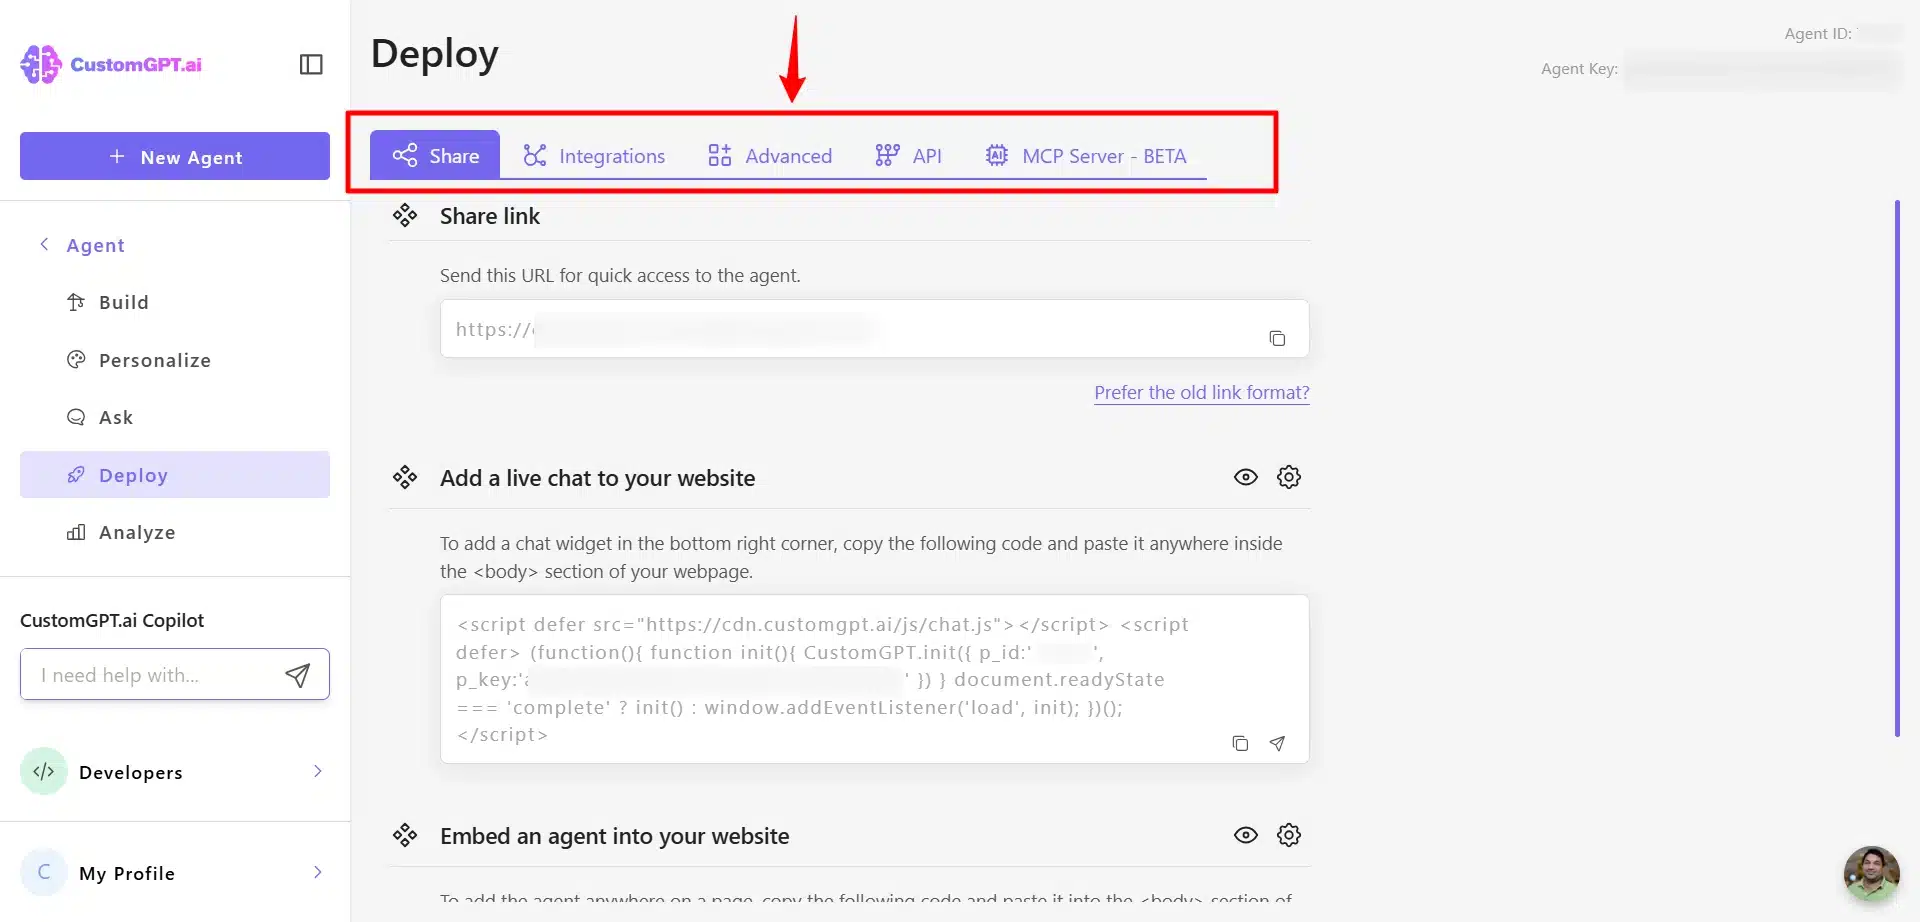This screenshot has height=922, width=1920.
Task: Click the Agent Key value field
Action: [x=1763, y=69]
